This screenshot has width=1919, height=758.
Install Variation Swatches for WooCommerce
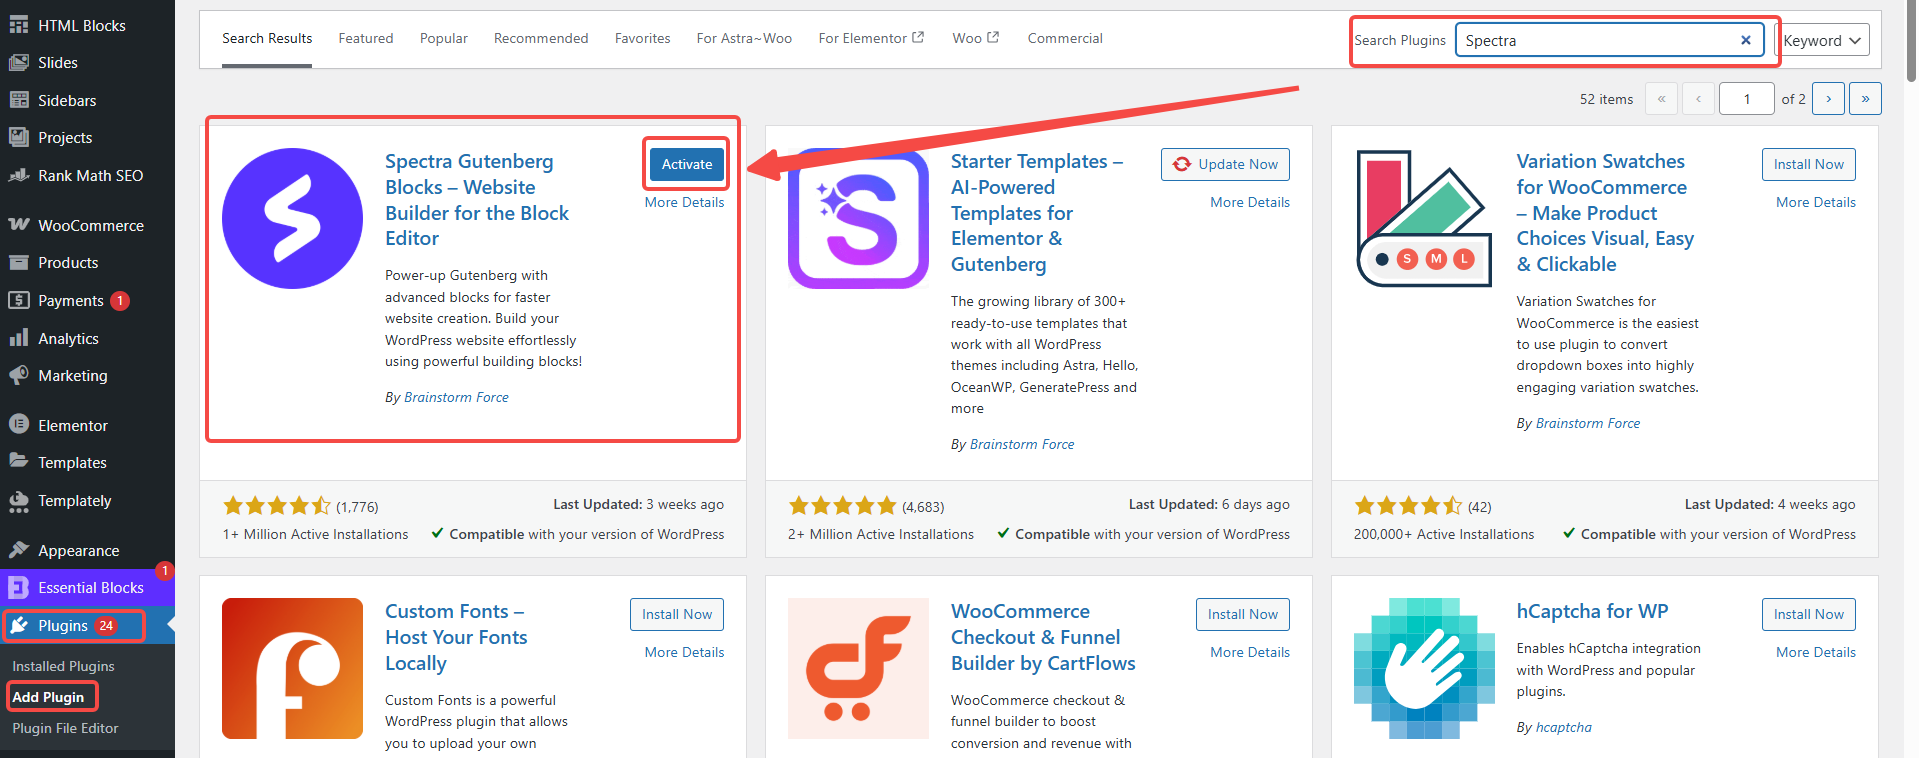coord(1808,164)
